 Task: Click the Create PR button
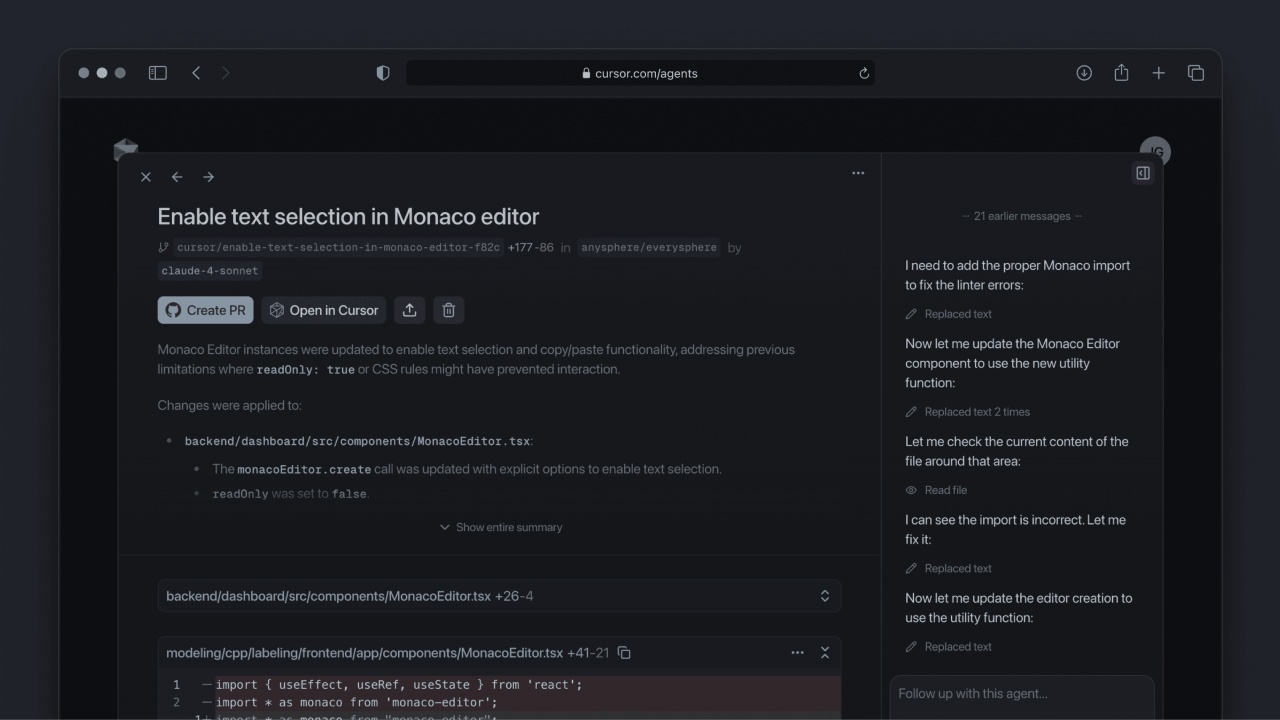pos(205,310)
